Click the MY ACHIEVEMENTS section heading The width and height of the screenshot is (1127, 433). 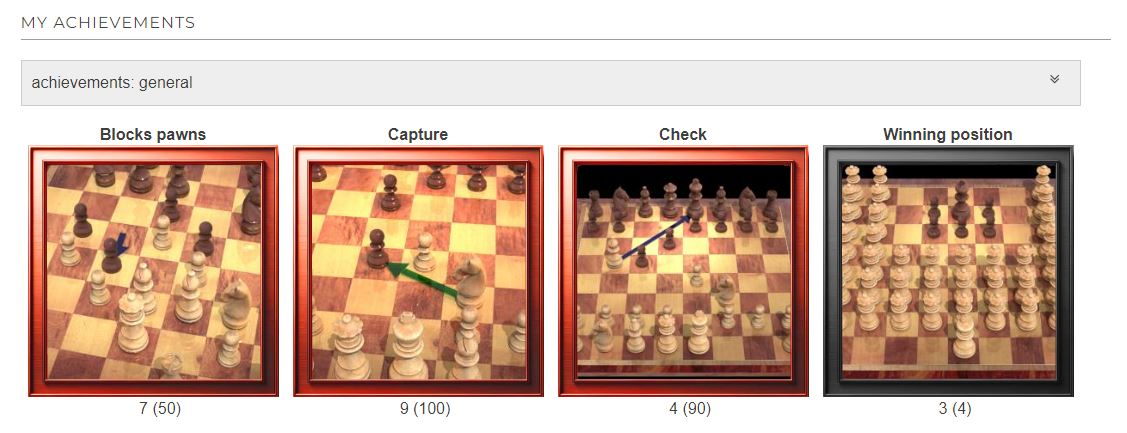[x=108, y=22]
